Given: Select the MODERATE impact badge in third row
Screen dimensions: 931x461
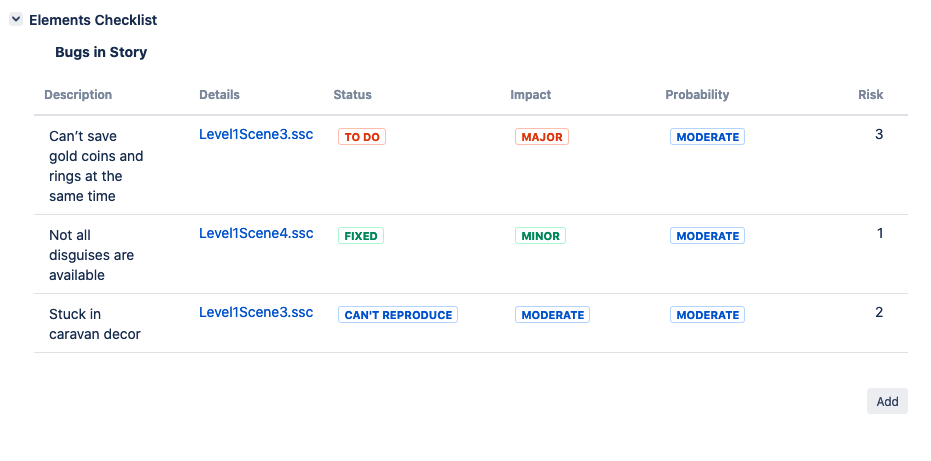Looking at the screenshot, I should 552,315.
